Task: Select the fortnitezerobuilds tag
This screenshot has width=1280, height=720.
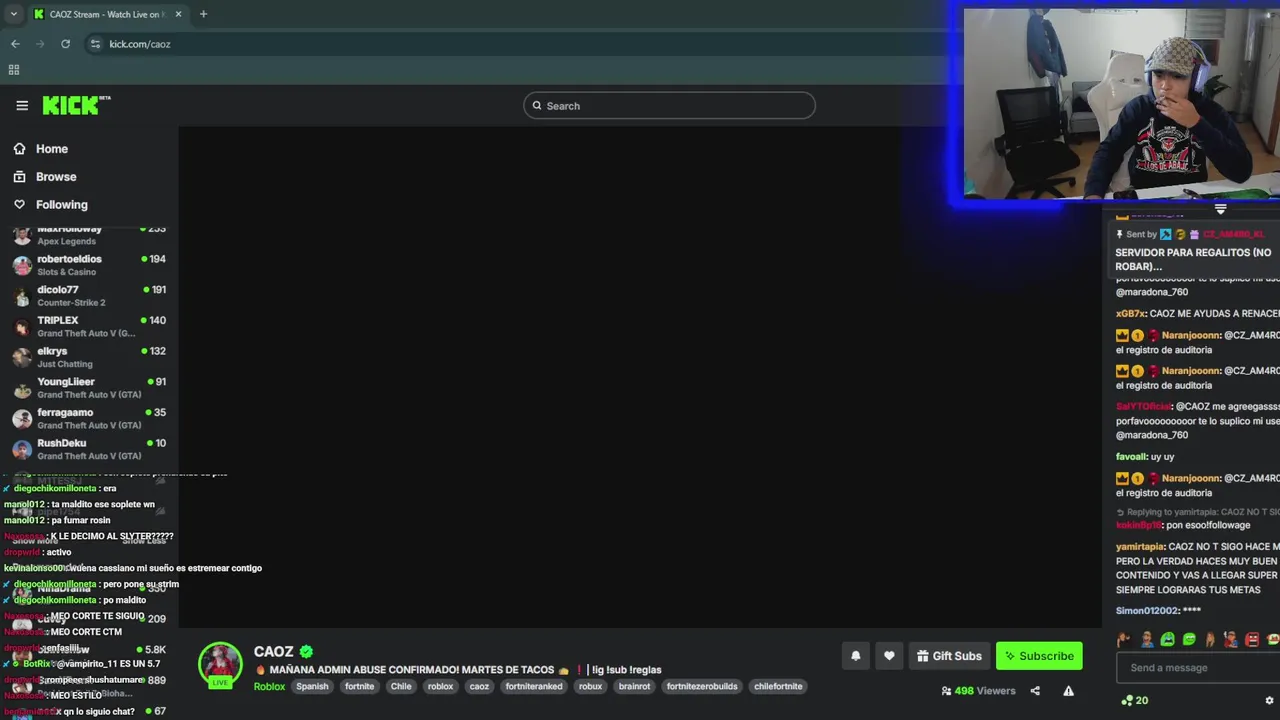Action: (702, 687)
